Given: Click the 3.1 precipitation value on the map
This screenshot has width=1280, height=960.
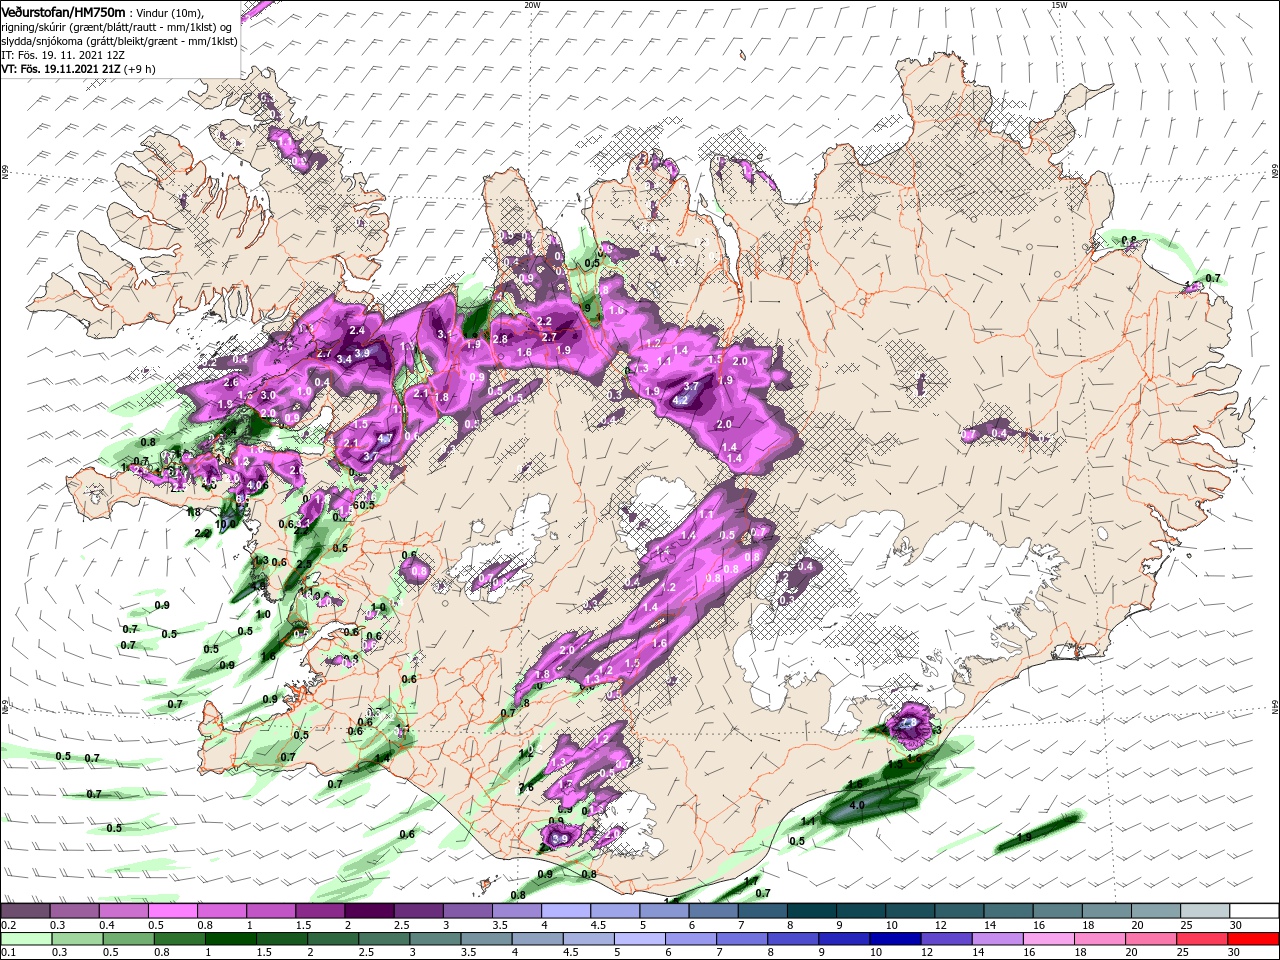Looking at the screenshot, I should click(x=445, y=334).
